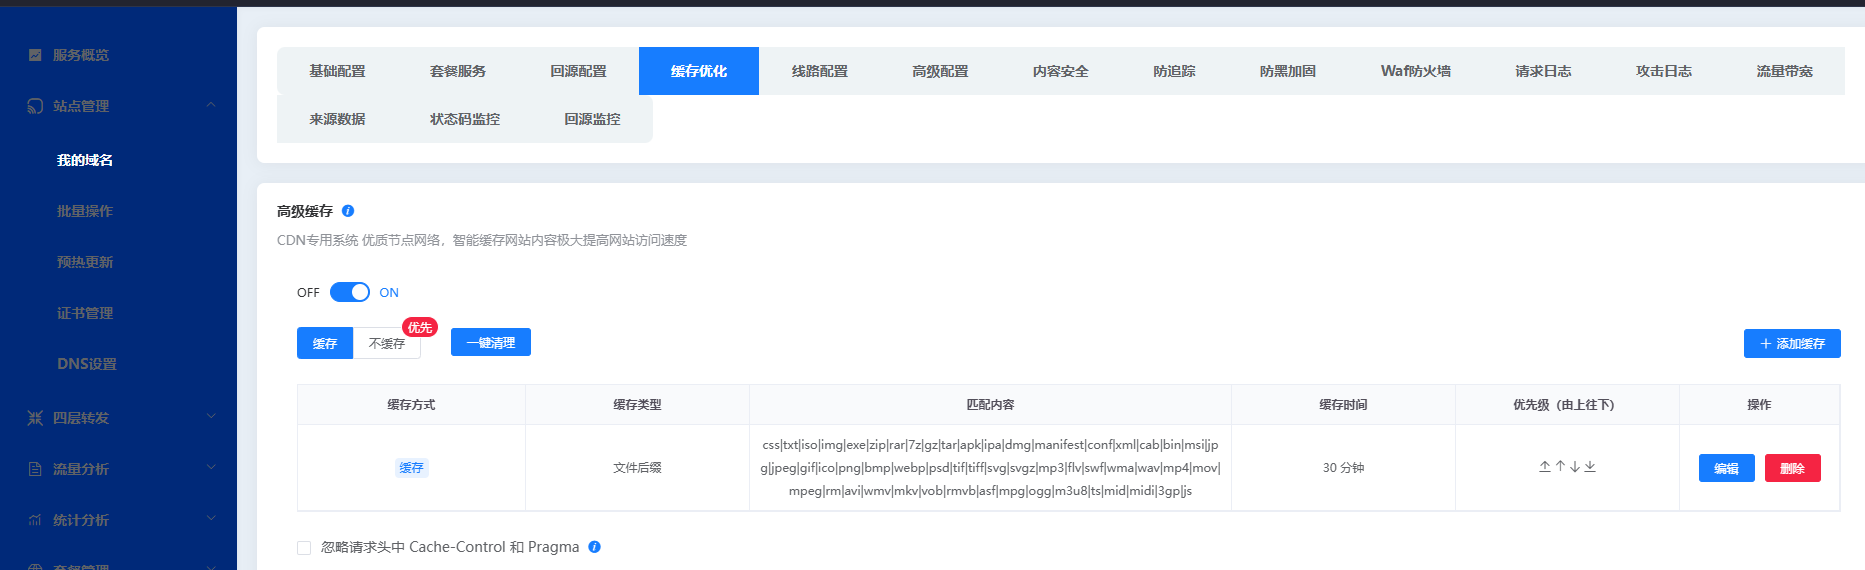Click the move-down-one priority arrow
The height and width of the screenshot is (570, 1865).
click(x=1575, y=467)
